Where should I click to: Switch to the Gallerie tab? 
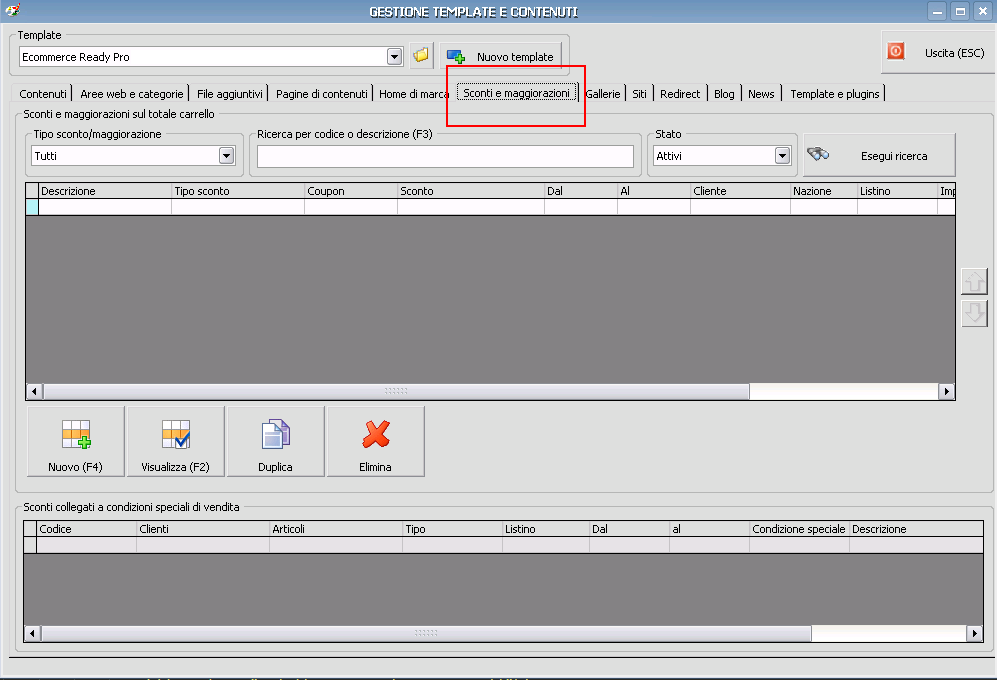(603, 94)
